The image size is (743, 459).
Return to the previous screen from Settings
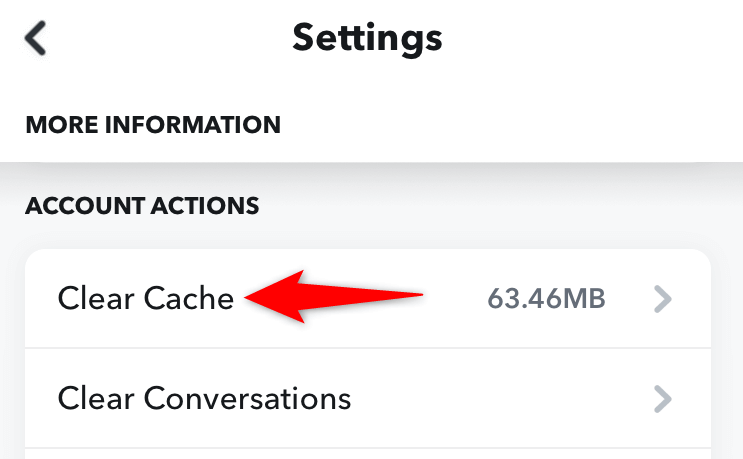tap(36, 39)
